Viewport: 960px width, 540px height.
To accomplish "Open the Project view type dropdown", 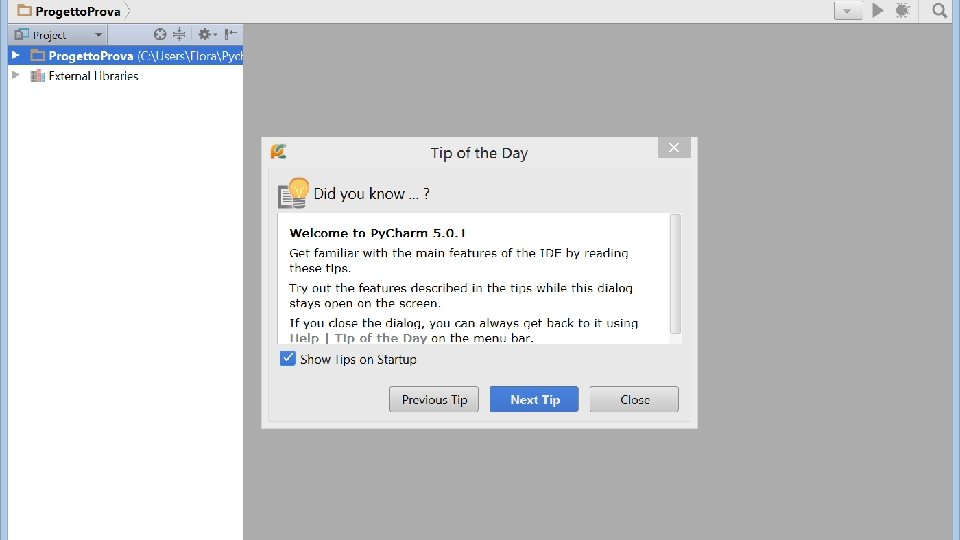I will pos(58,34).
